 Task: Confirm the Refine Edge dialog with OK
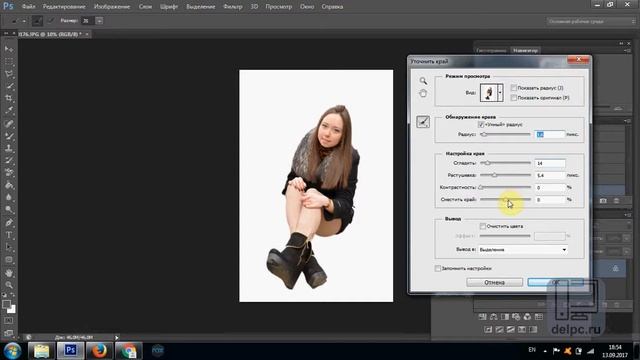[x=556, y=282]
